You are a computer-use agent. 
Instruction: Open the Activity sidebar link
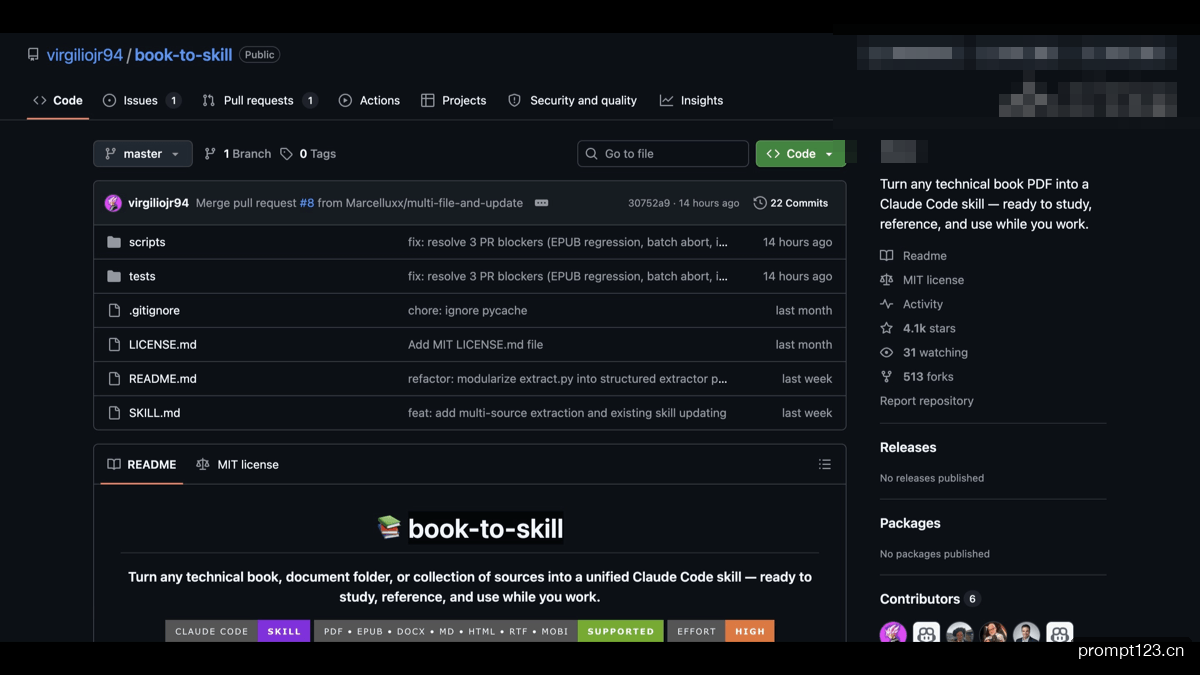pyautogui.click(x=911, y=304)
